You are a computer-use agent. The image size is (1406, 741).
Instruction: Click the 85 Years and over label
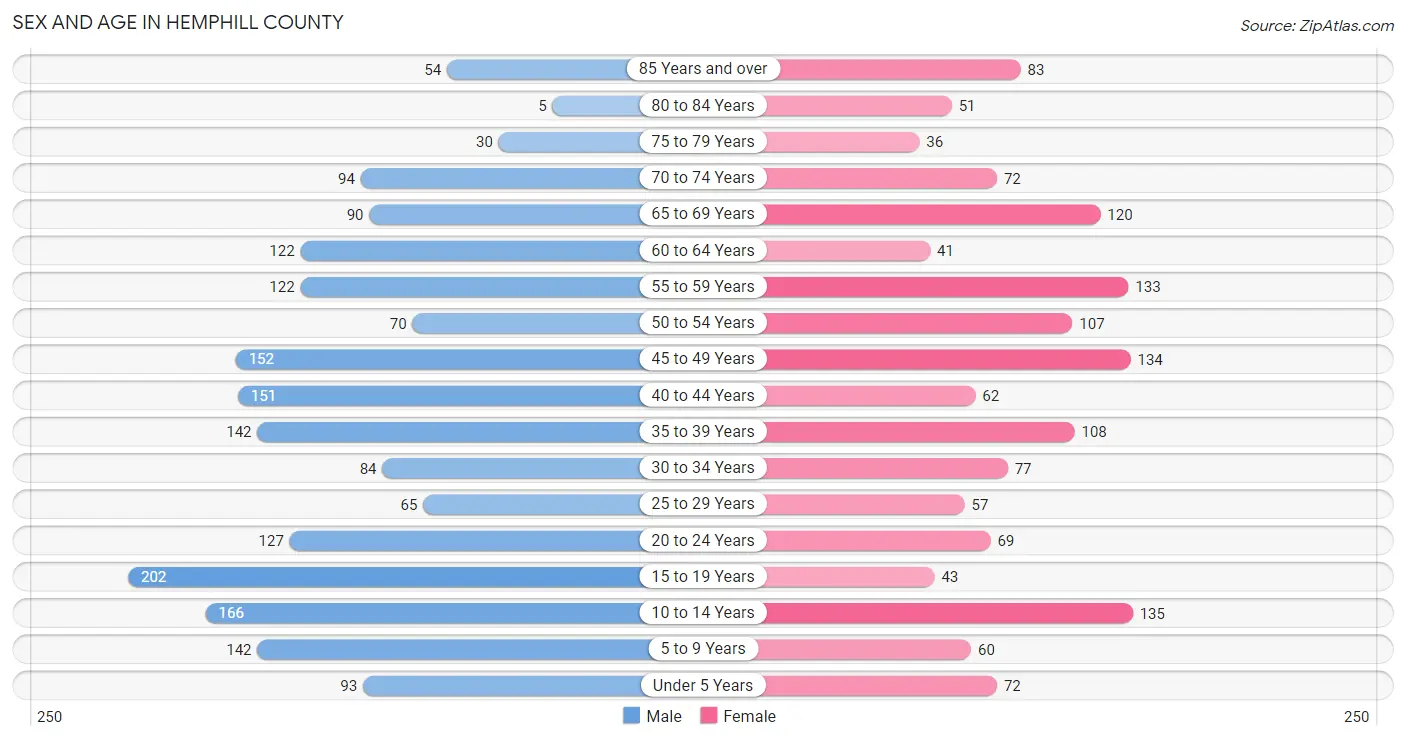[703, 69]
